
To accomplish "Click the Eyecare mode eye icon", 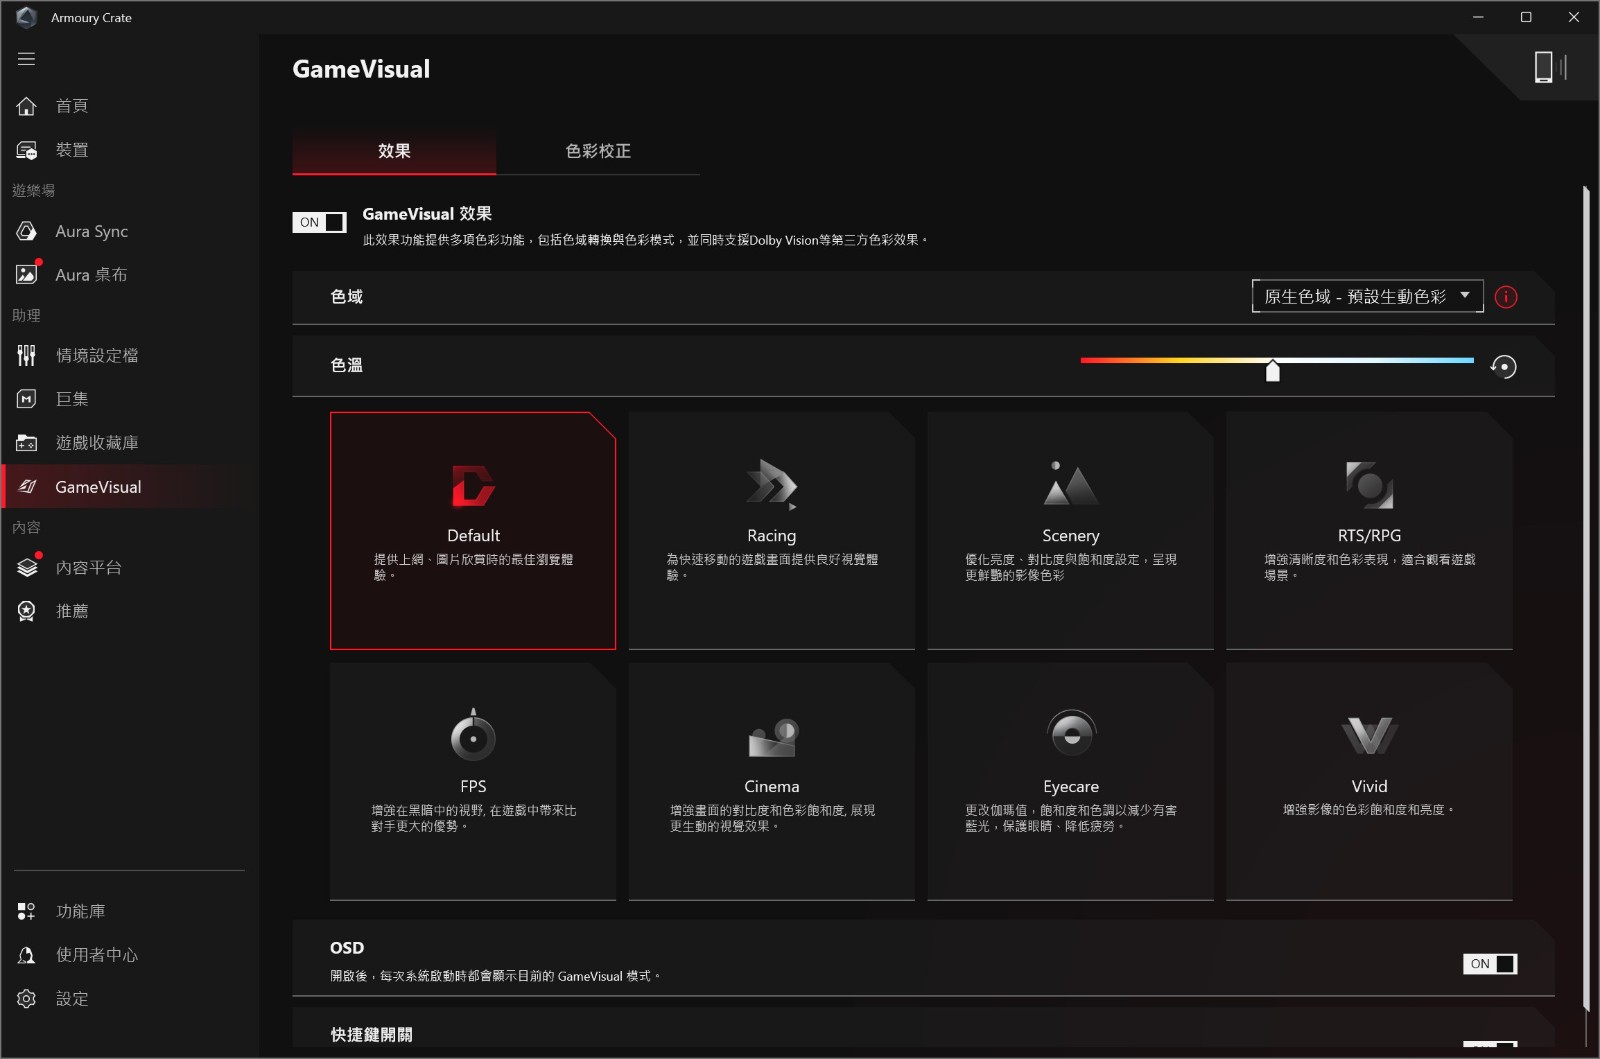I will (1071, 733).
